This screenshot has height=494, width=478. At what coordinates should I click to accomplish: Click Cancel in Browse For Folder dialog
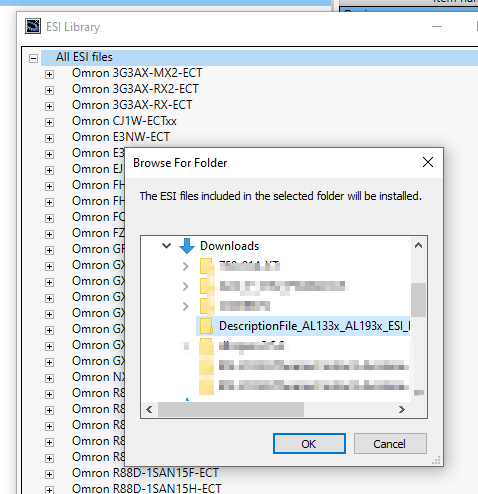point(390,444)
